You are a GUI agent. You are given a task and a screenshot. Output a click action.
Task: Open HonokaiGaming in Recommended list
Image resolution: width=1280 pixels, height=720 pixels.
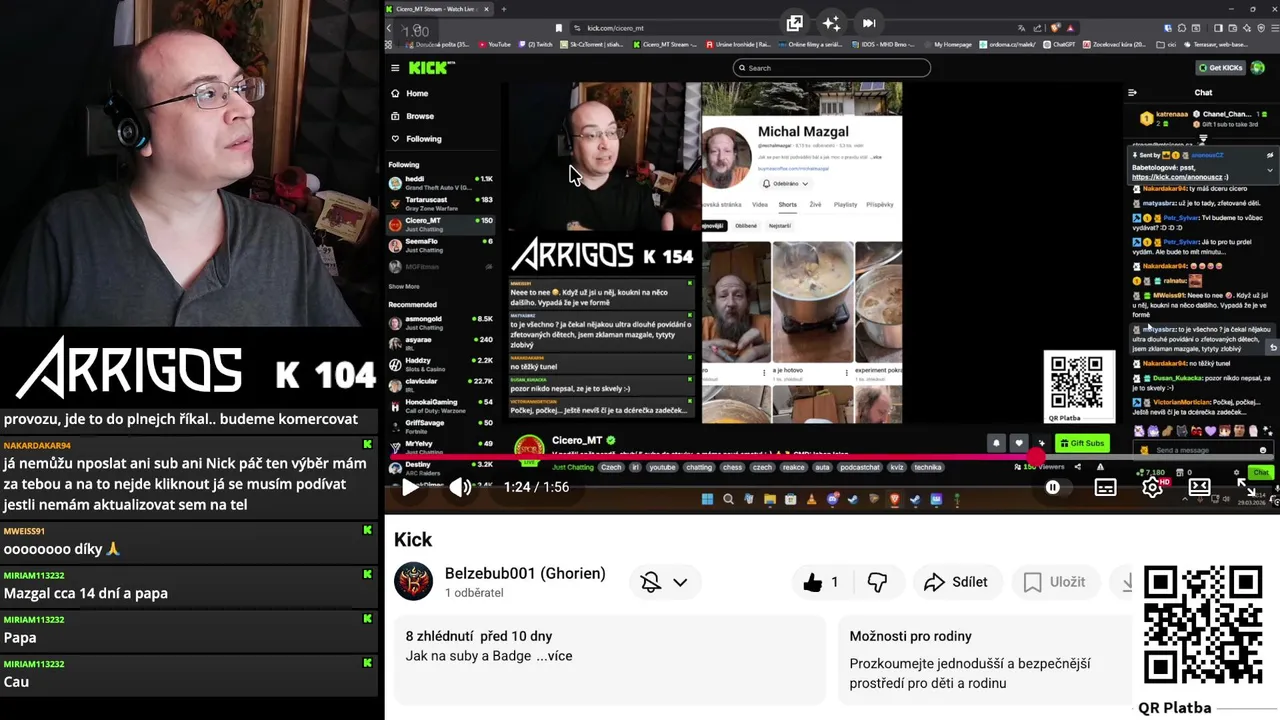pos(441,405)
